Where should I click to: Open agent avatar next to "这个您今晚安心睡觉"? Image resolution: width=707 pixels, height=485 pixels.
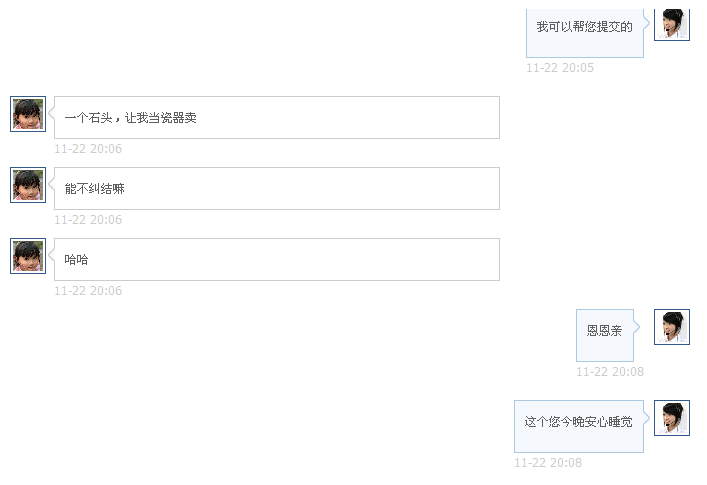671,418
